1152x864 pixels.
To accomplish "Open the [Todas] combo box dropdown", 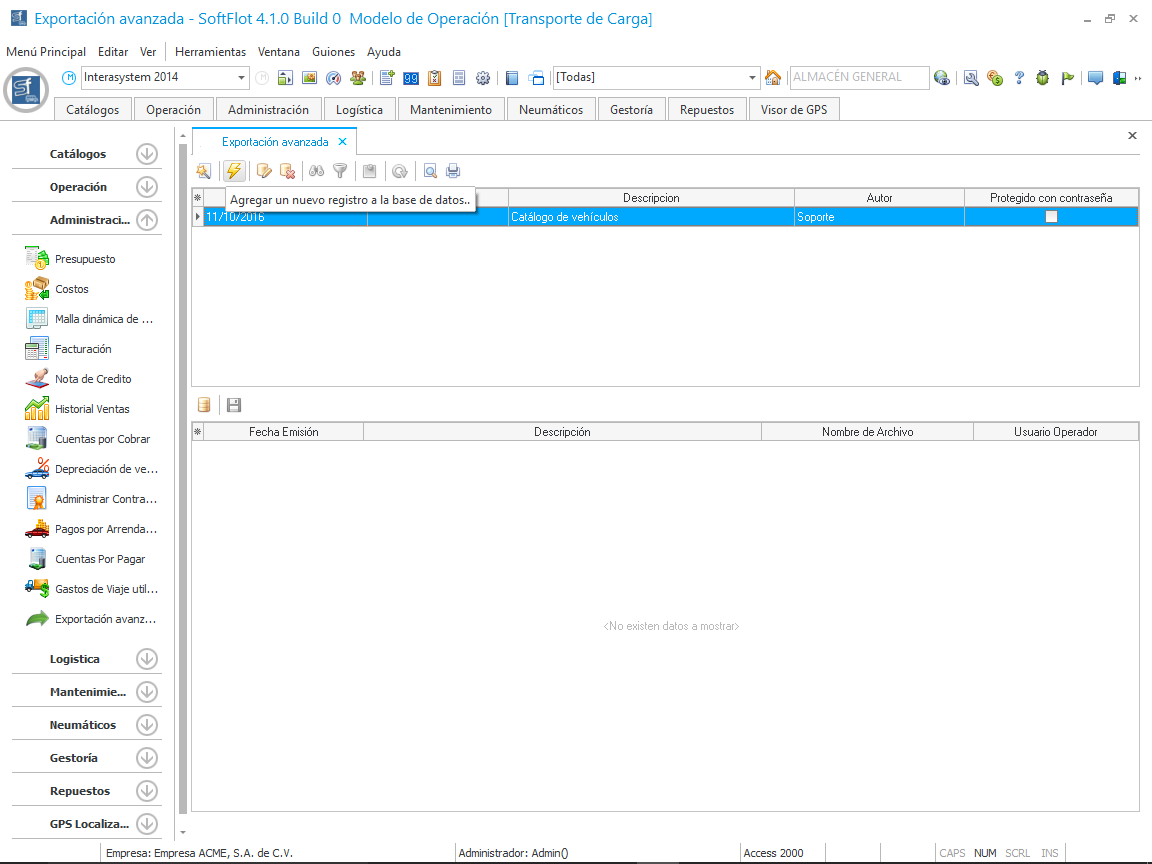I will click(x=753, y=78).
